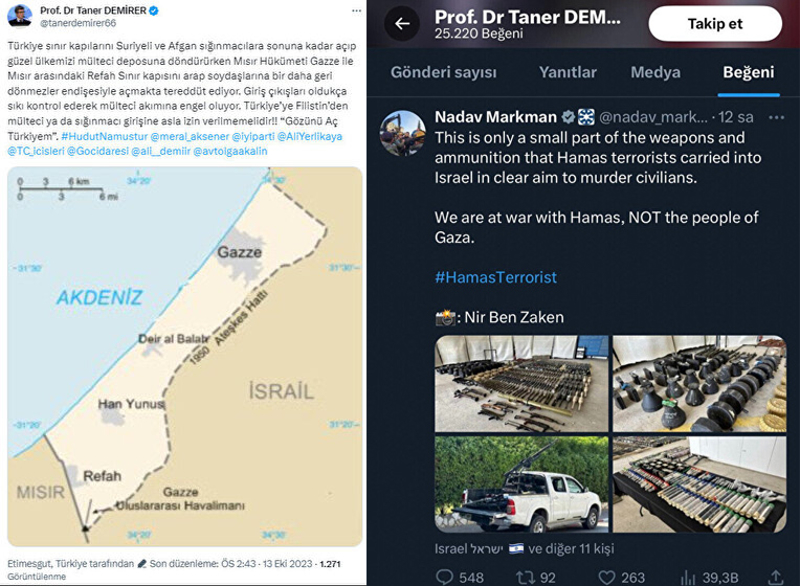This screenshot has height=586, width=800.
Task: View analytics icon showing 39,3B
Action: (688, 576)
